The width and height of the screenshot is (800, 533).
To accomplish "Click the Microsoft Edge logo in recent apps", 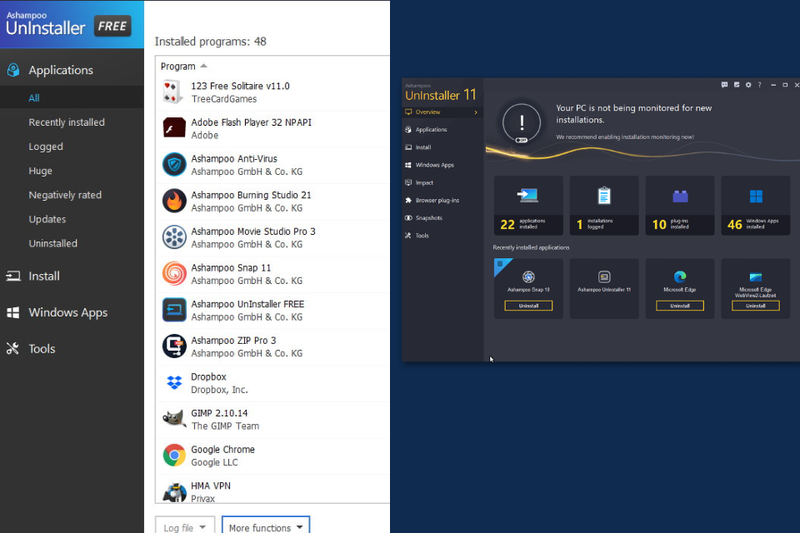I will [x=680, y=276].
